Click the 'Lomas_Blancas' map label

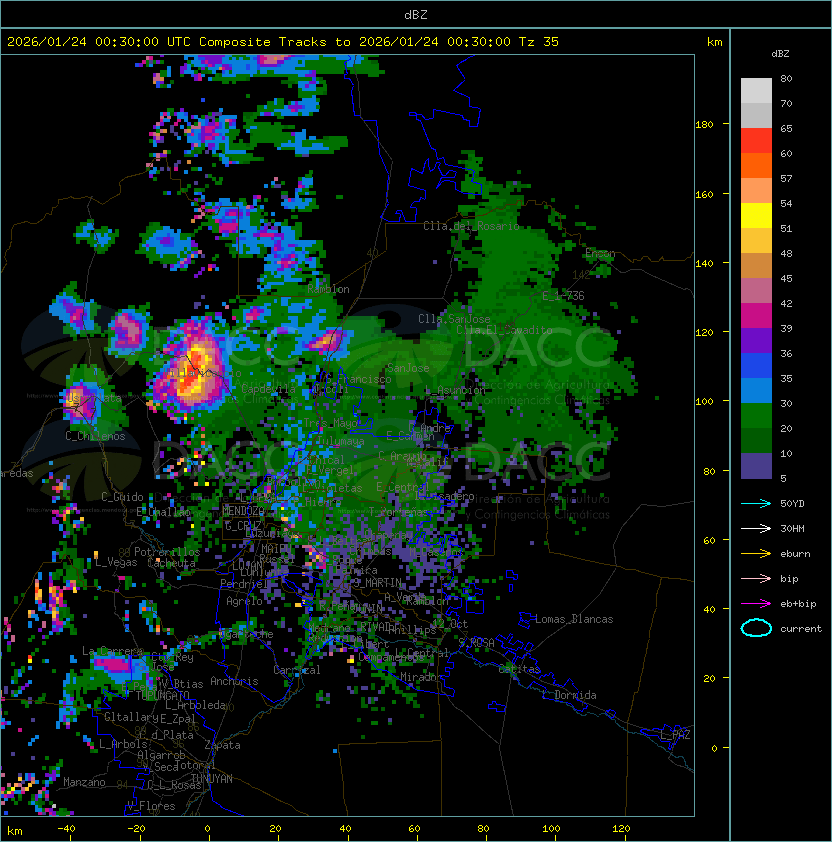(574, 619)
